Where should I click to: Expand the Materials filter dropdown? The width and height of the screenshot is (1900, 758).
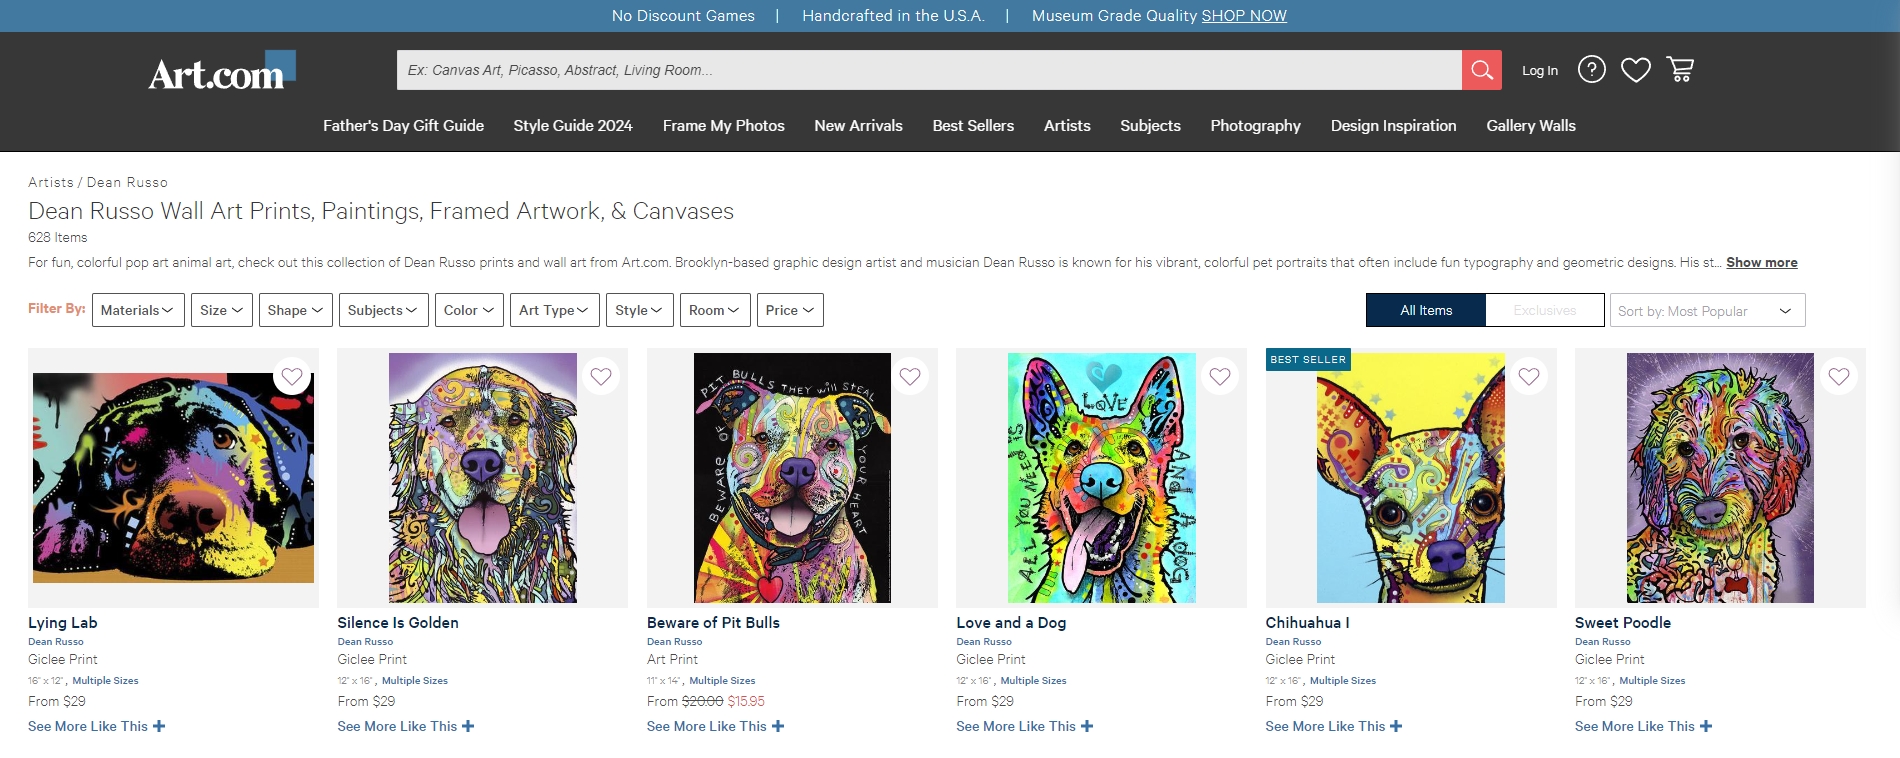138,310
